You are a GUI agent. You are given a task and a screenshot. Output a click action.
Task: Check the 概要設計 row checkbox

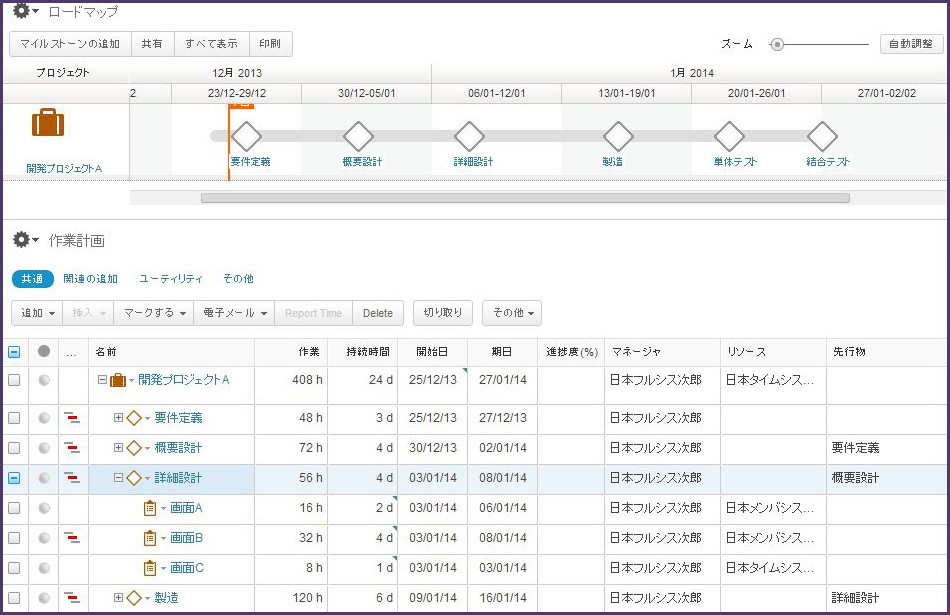14,448
